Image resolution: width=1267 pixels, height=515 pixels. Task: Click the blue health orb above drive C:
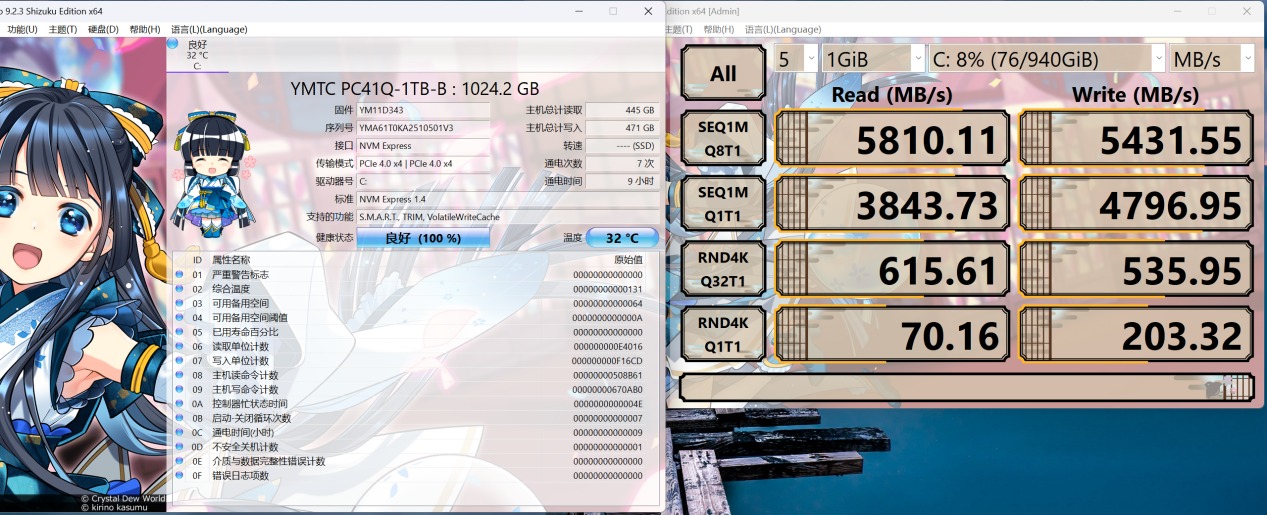173,44
